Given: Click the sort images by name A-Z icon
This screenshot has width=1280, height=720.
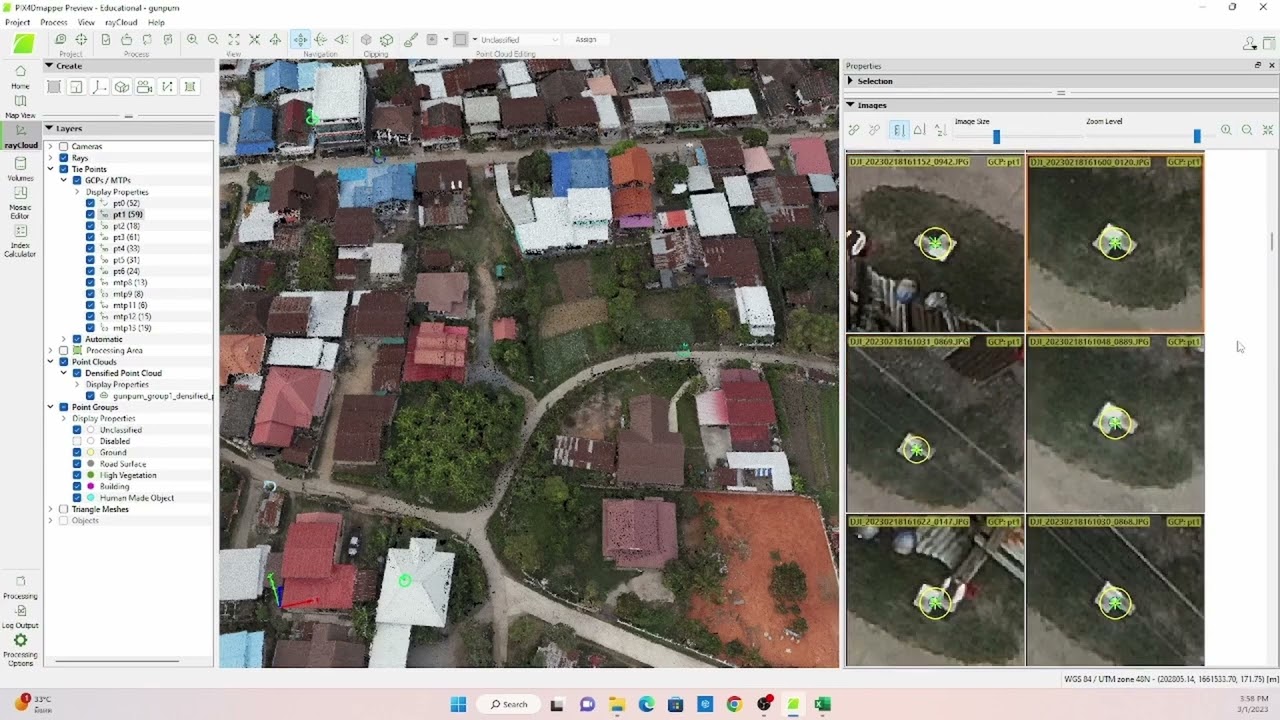Looking at the screenshot, I should coord(940,130).
